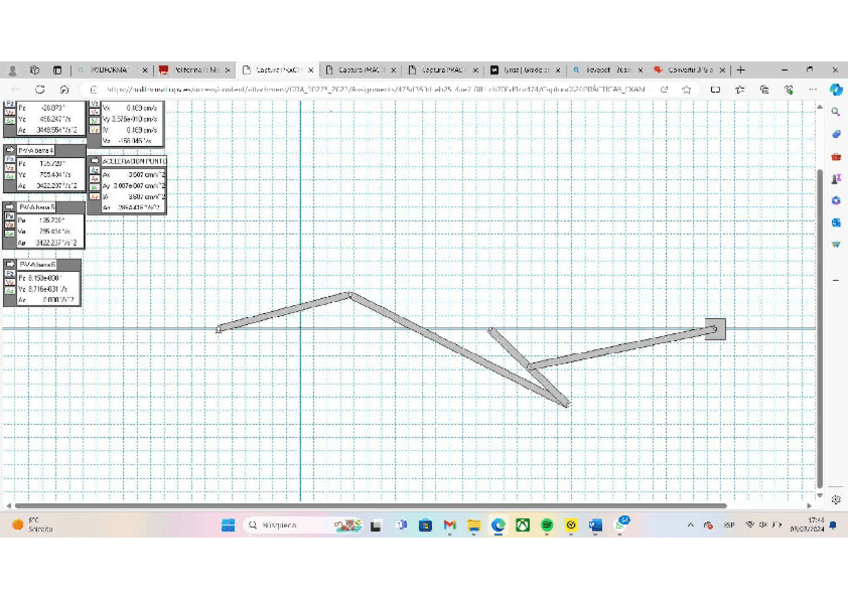The height and width of the screenshot is (599, 848).
Task: Click the ACELERACION PUNTO meter title
Action: point(134,161)
